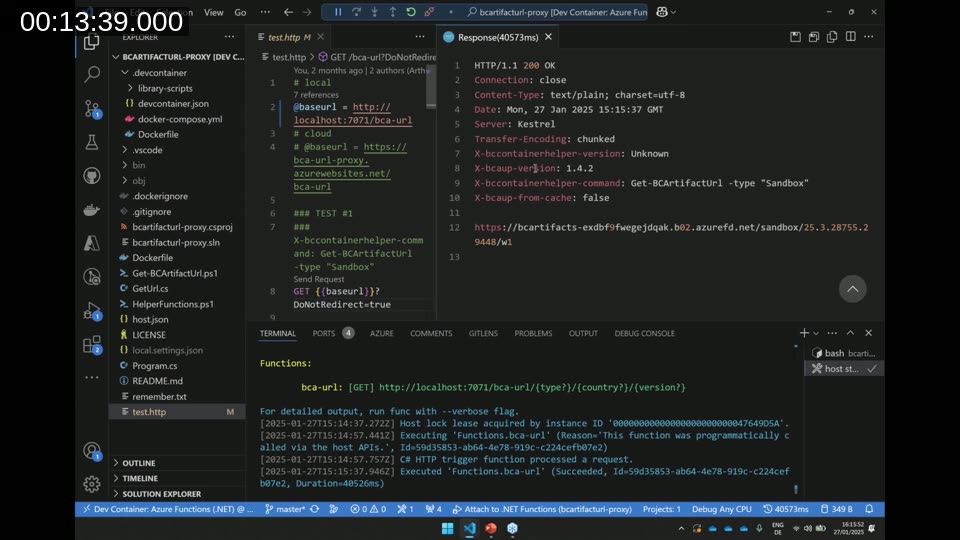Switch to the PROBLEMS panel tab

click(x=533, y=333)
